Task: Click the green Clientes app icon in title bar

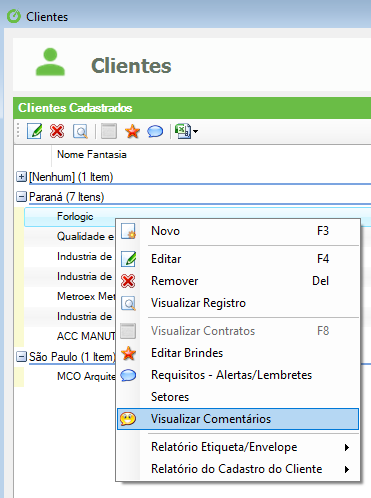Action: click(14, 16)
